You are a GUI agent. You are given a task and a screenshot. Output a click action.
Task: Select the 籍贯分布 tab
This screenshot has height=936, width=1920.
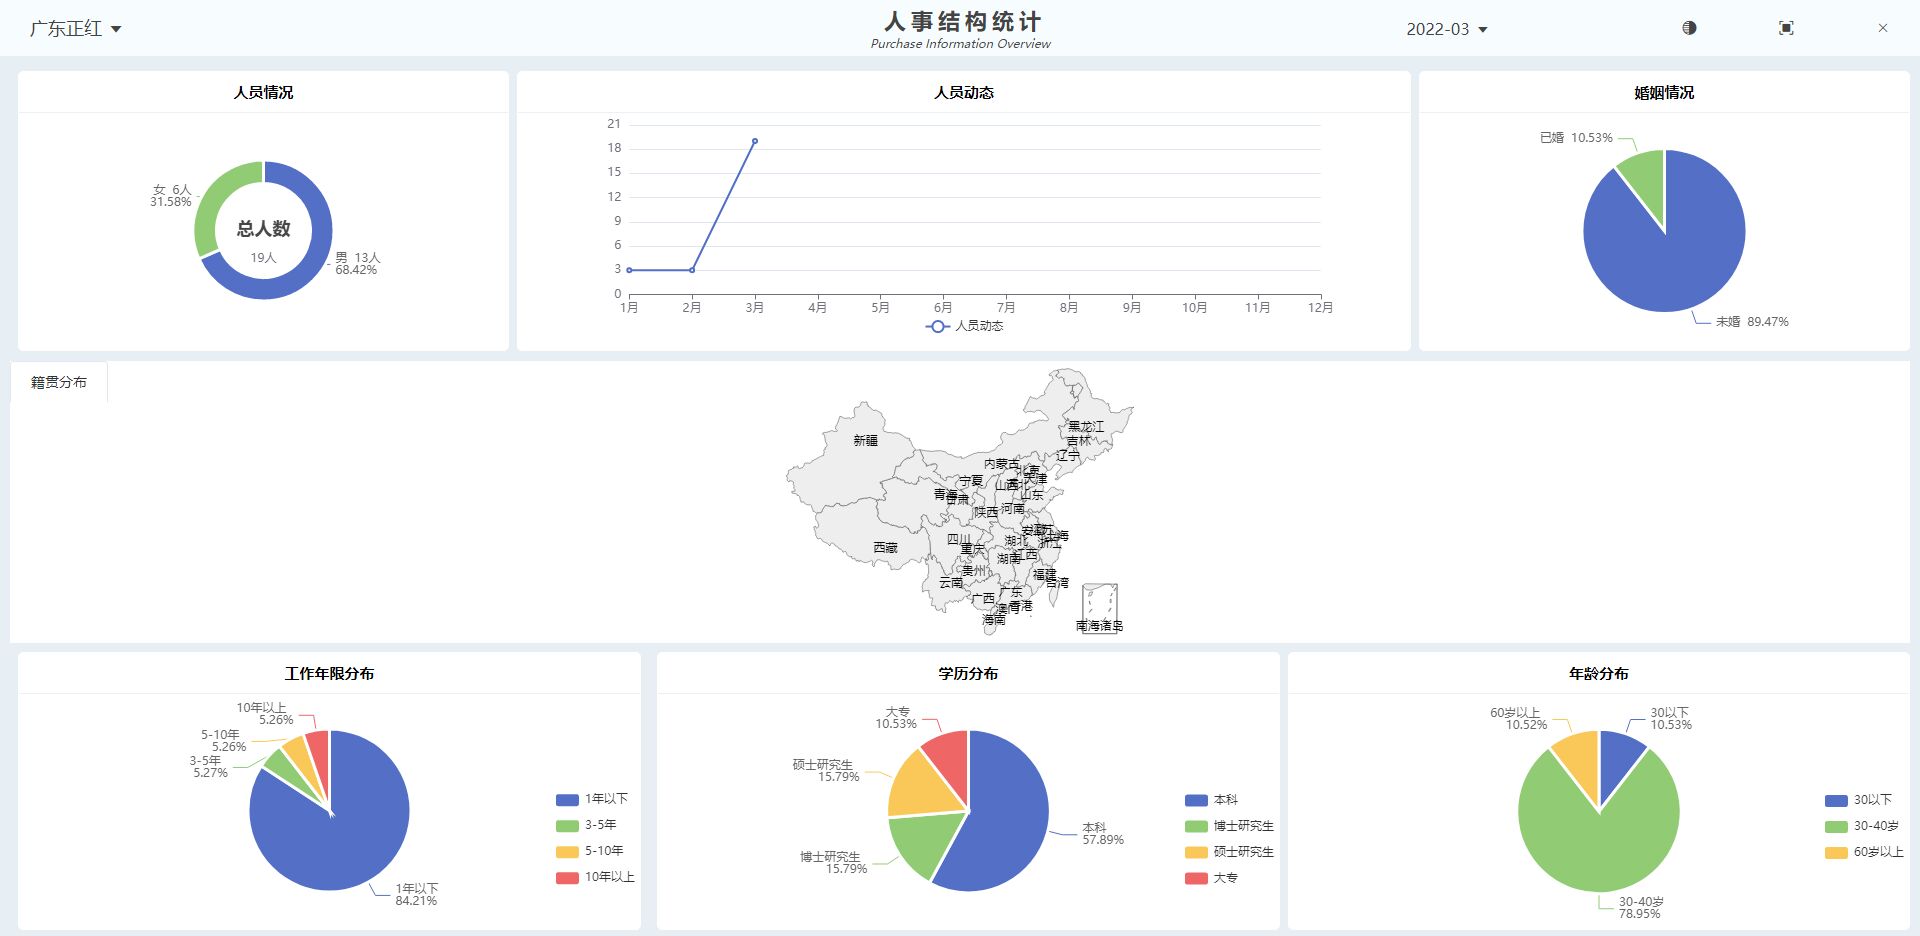click(x=59, y=382)
